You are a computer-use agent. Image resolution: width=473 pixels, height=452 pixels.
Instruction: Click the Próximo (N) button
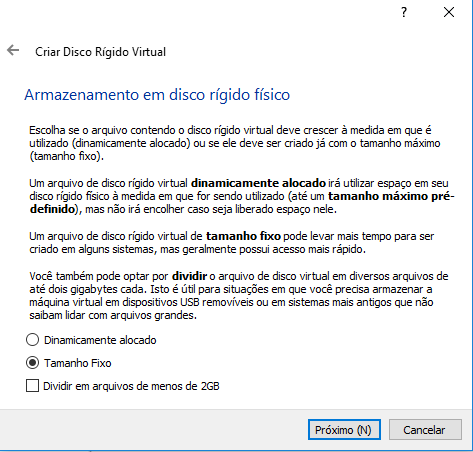344,429
